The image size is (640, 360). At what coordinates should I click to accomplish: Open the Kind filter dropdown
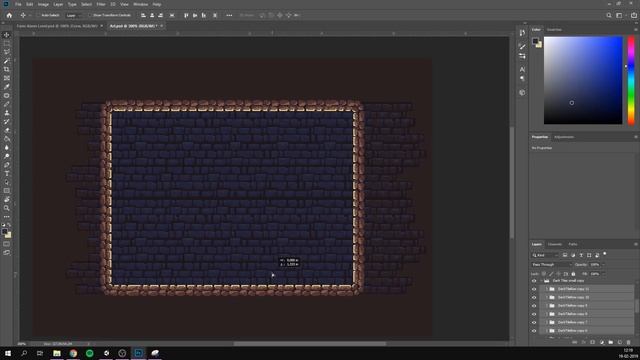click(545, 255)
